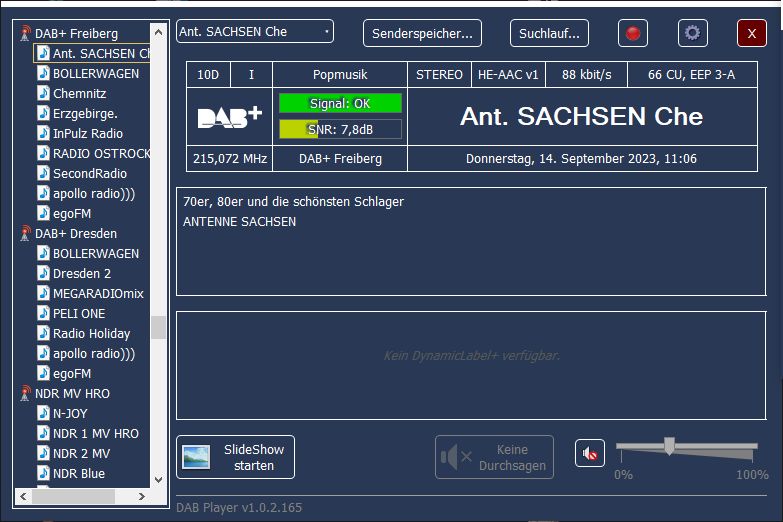Click the NDR MV HRO antenna icon
The height and width of the screenshot is (522, 783).
(25, 393)
